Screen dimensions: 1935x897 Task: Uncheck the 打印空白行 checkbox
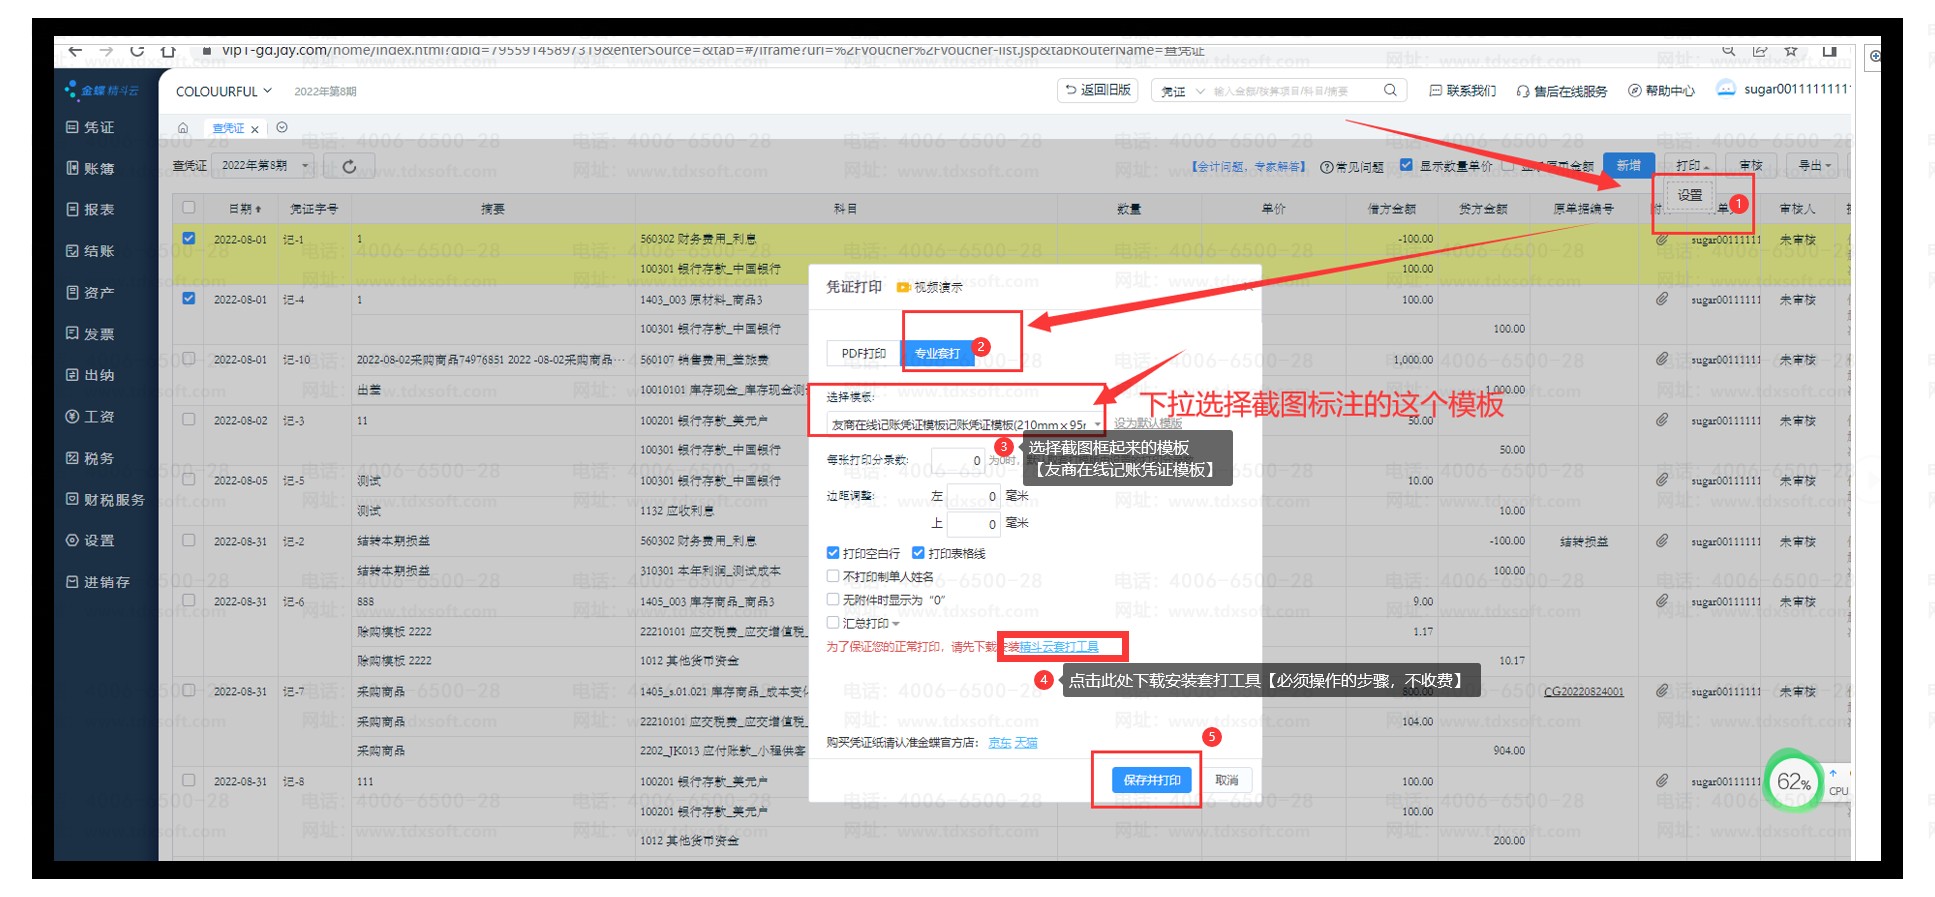point(833,553)
